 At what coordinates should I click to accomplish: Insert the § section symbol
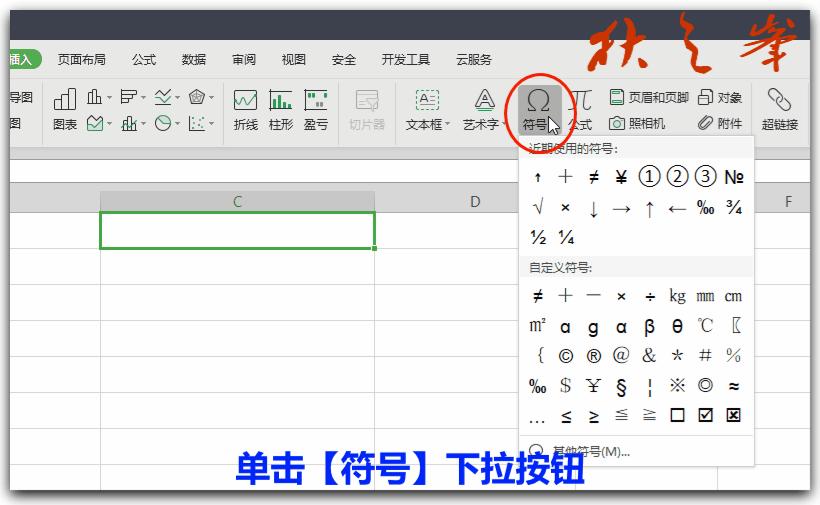tap(621, 387)
